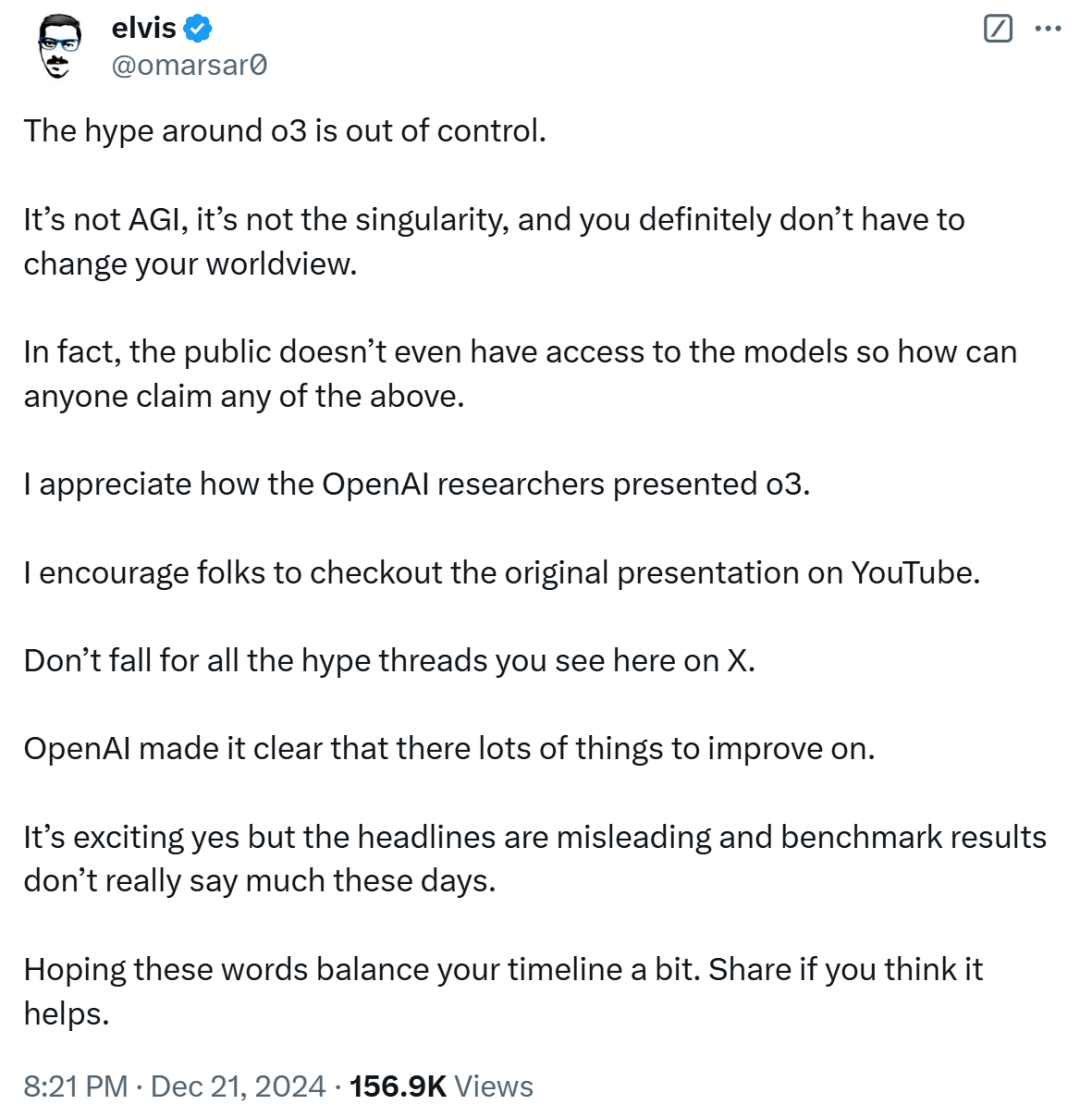Open the three-dot more options menu

coord(1047,28)
